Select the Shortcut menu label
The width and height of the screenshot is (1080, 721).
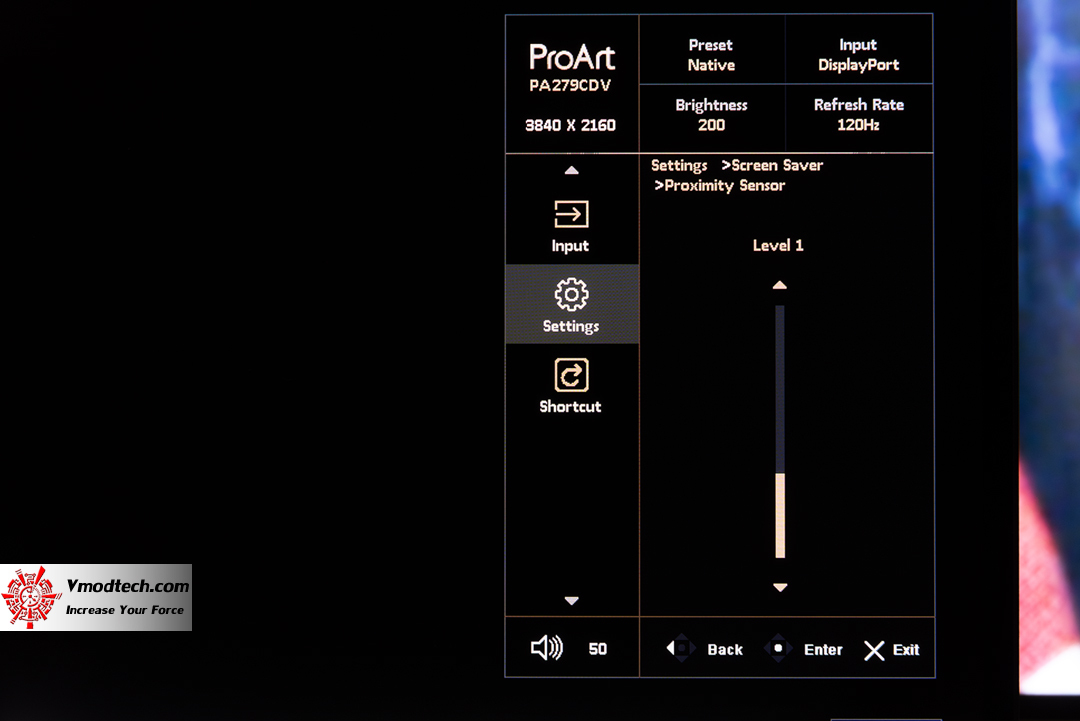point(570,406)
